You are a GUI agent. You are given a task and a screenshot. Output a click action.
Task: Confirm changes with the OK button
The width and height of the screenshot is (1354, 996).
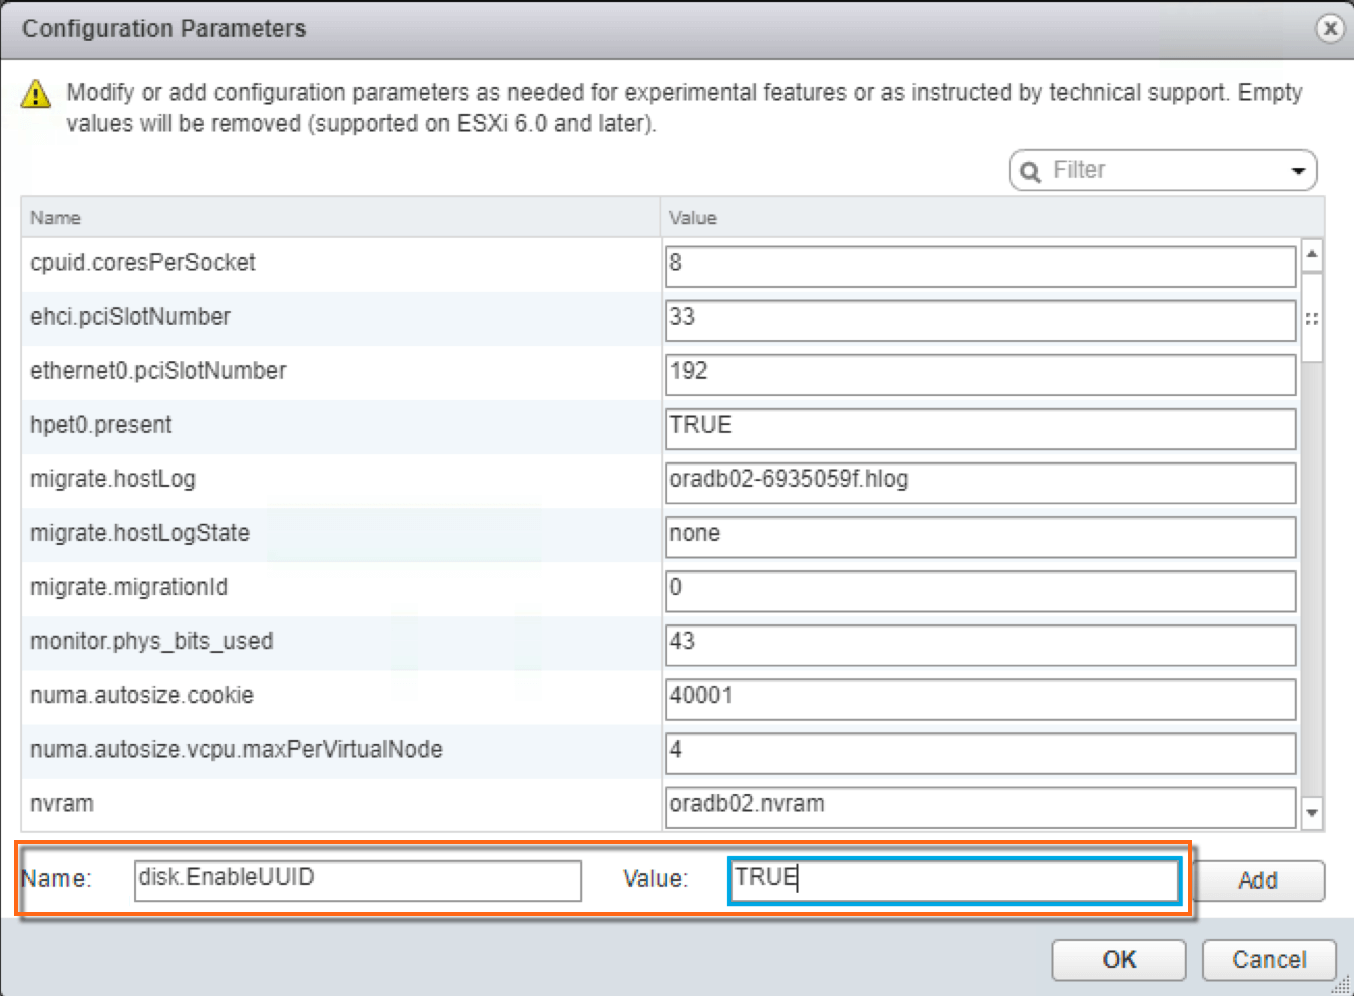[1118, 959]
